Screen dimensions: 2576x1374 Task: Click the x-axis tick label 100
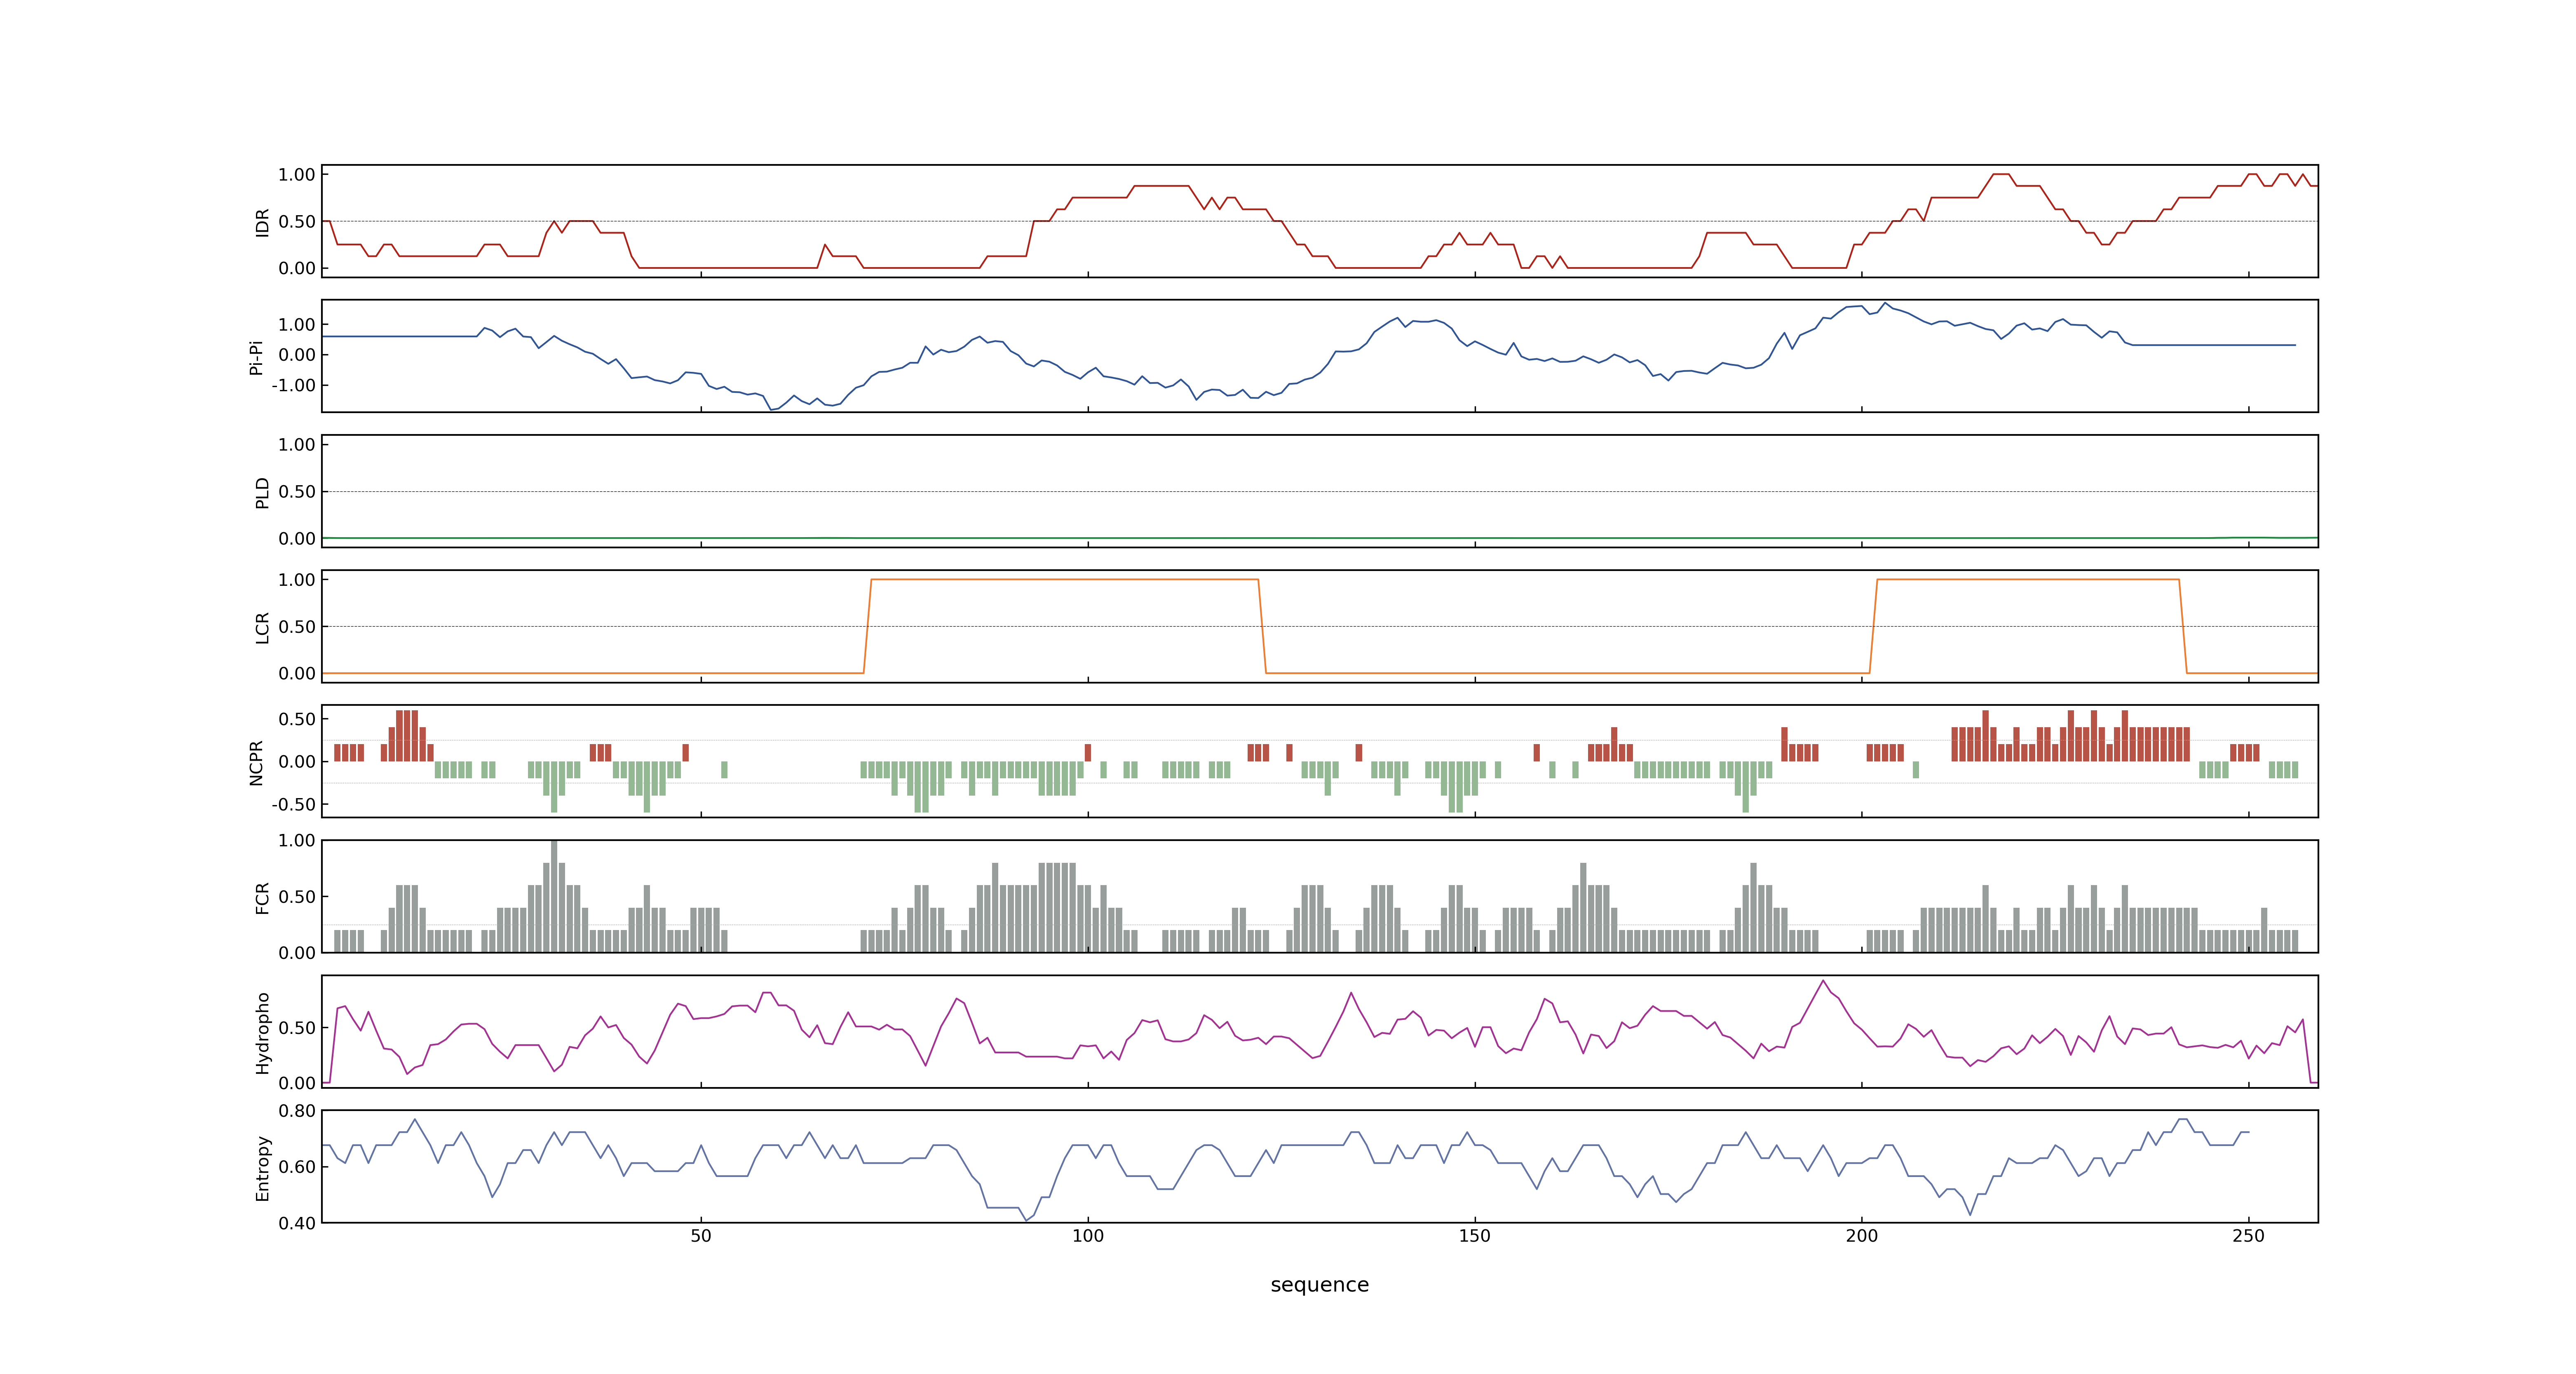pos(1088,1236)
